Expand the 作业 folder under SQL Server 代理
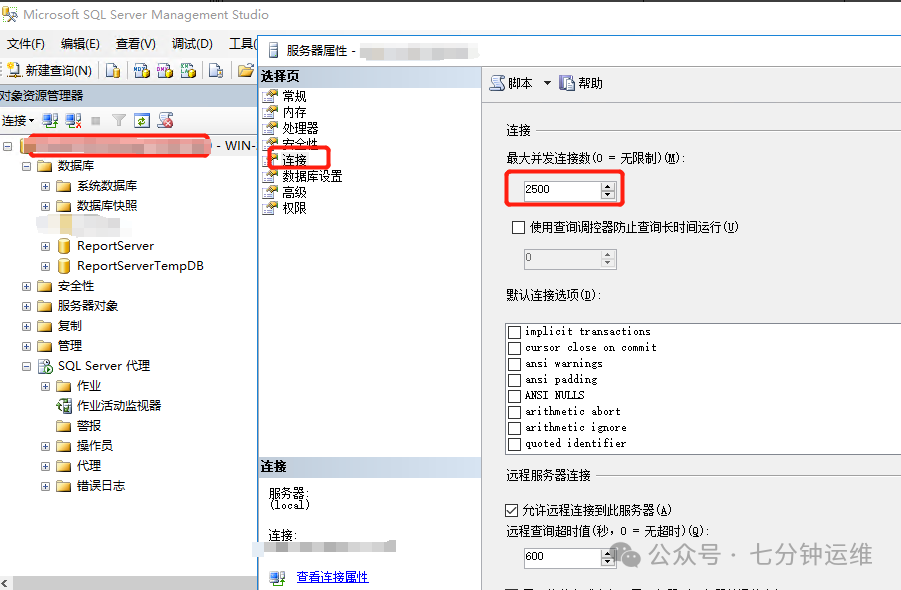Screen dimensions: 901x590 45,386
